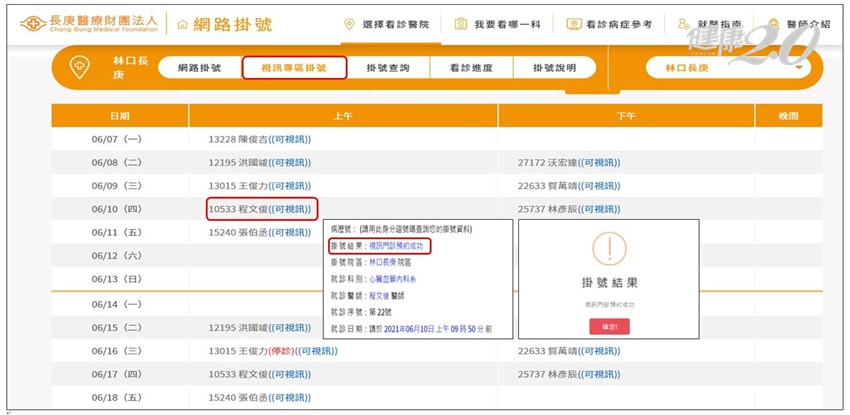The width and height of the screenshot is (850, 415).
Task: Select 13228 陳俊吉 on 06/07 morning
Action: tap(260, 139)
